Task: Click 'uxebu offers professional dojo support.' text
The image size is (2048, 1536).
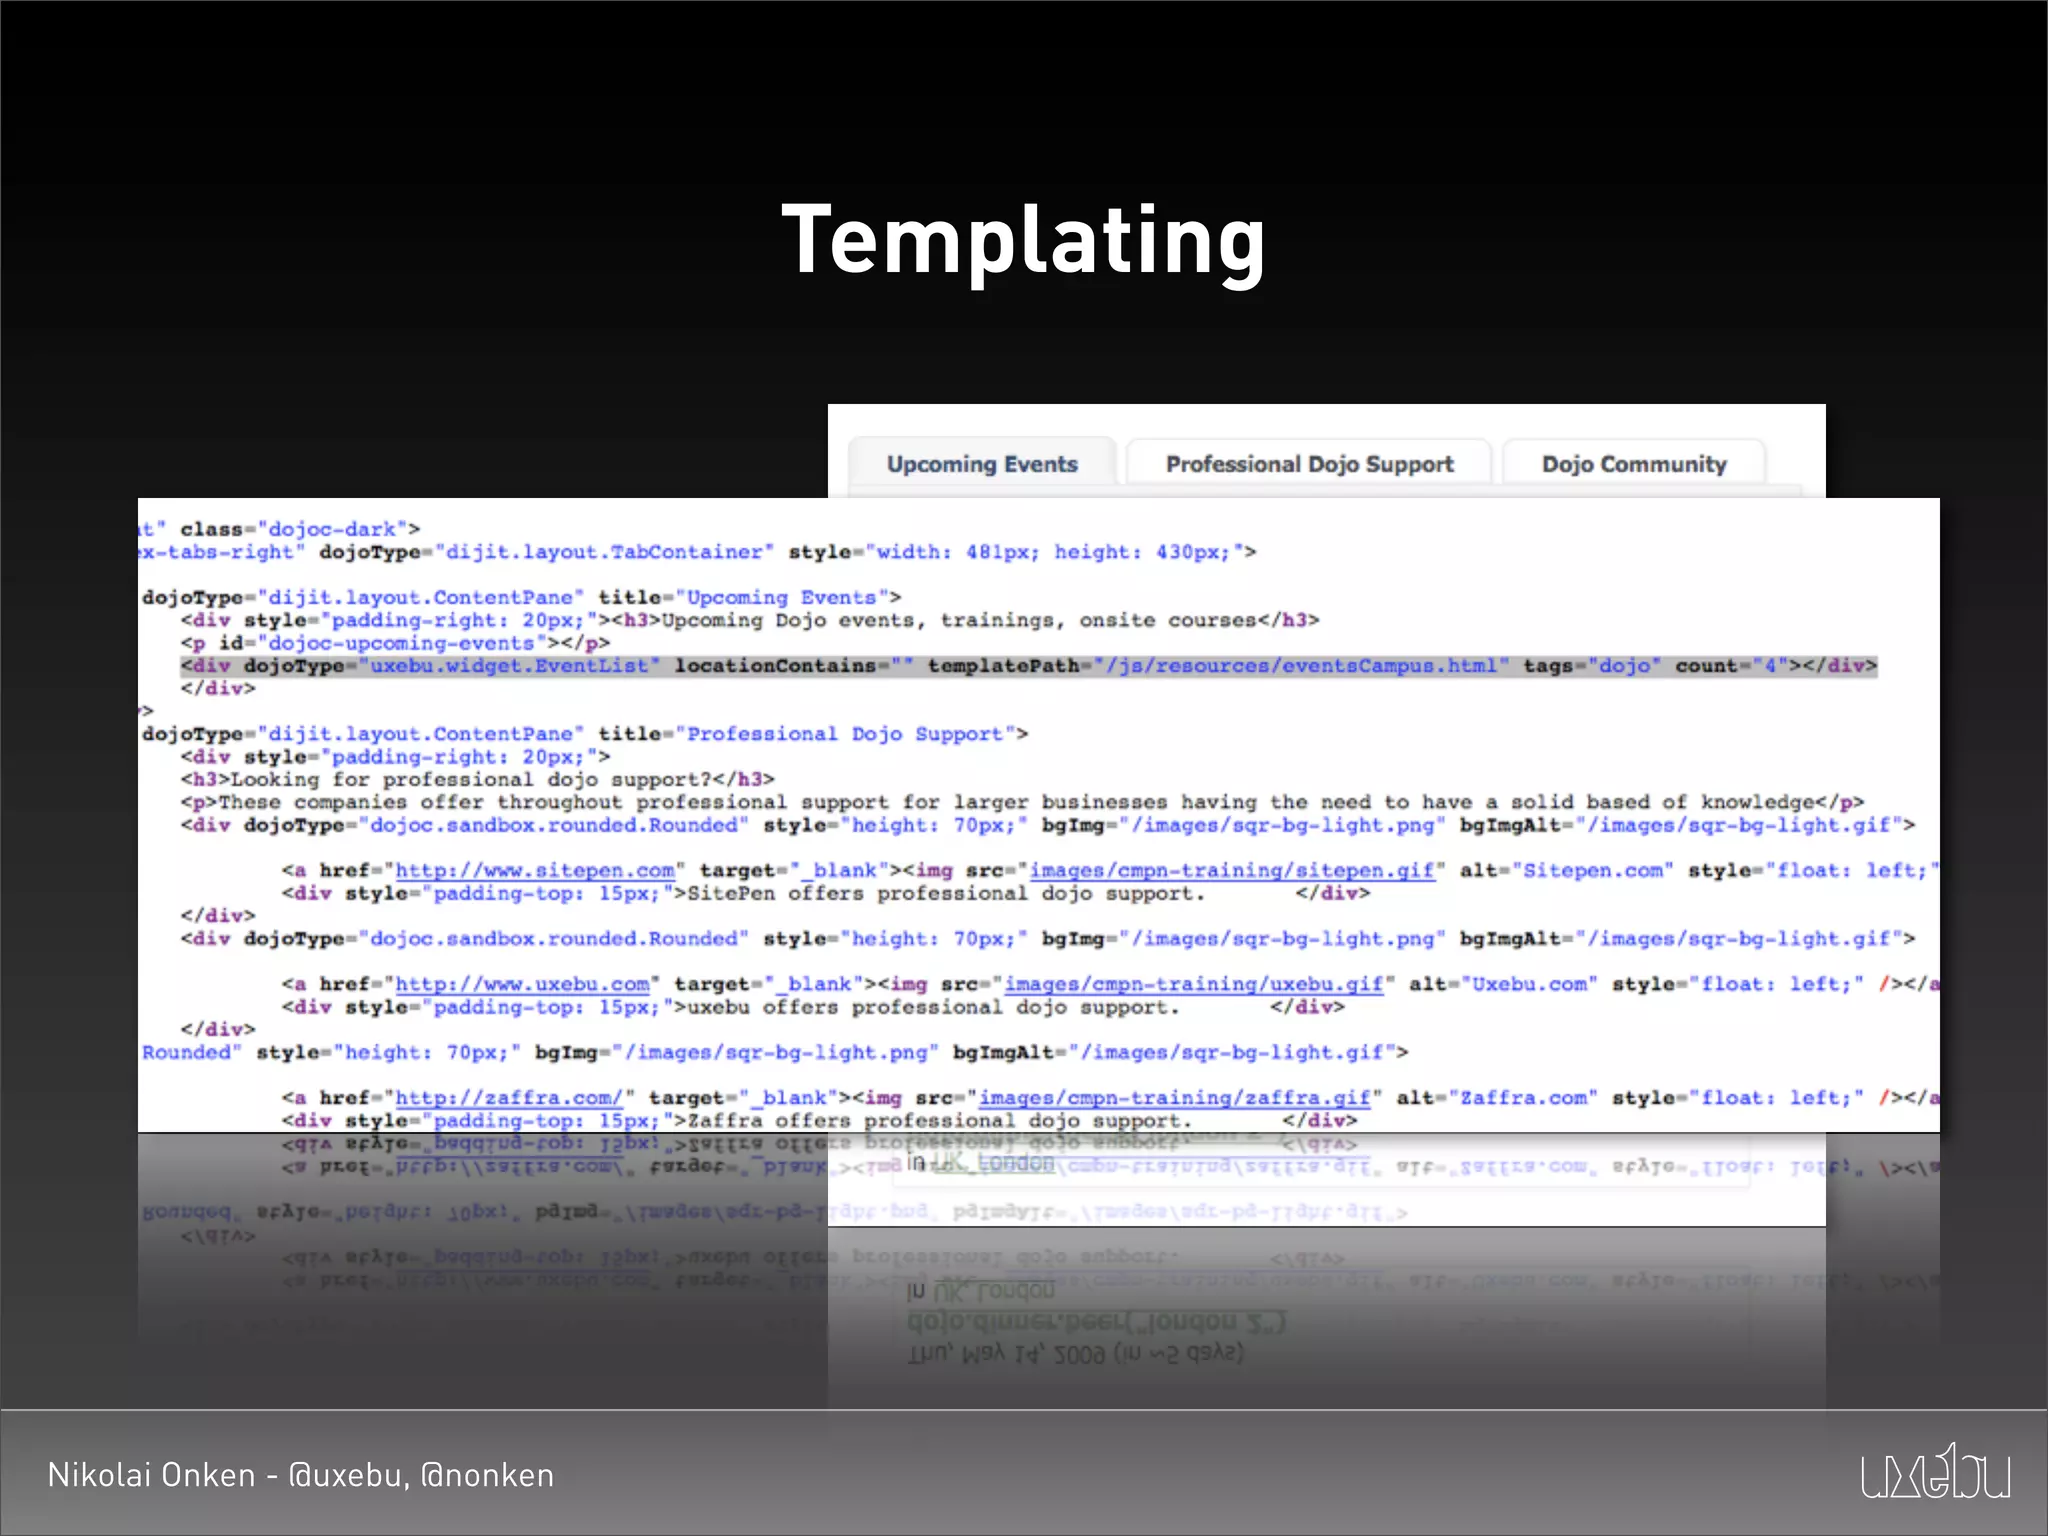Action: click(x=933, y=1007)
